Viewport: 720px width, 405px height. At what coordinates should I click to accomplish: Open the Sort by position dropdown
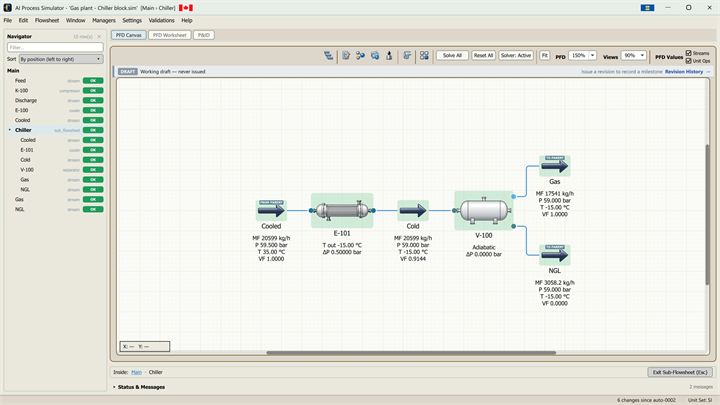(x=61, y=59)
